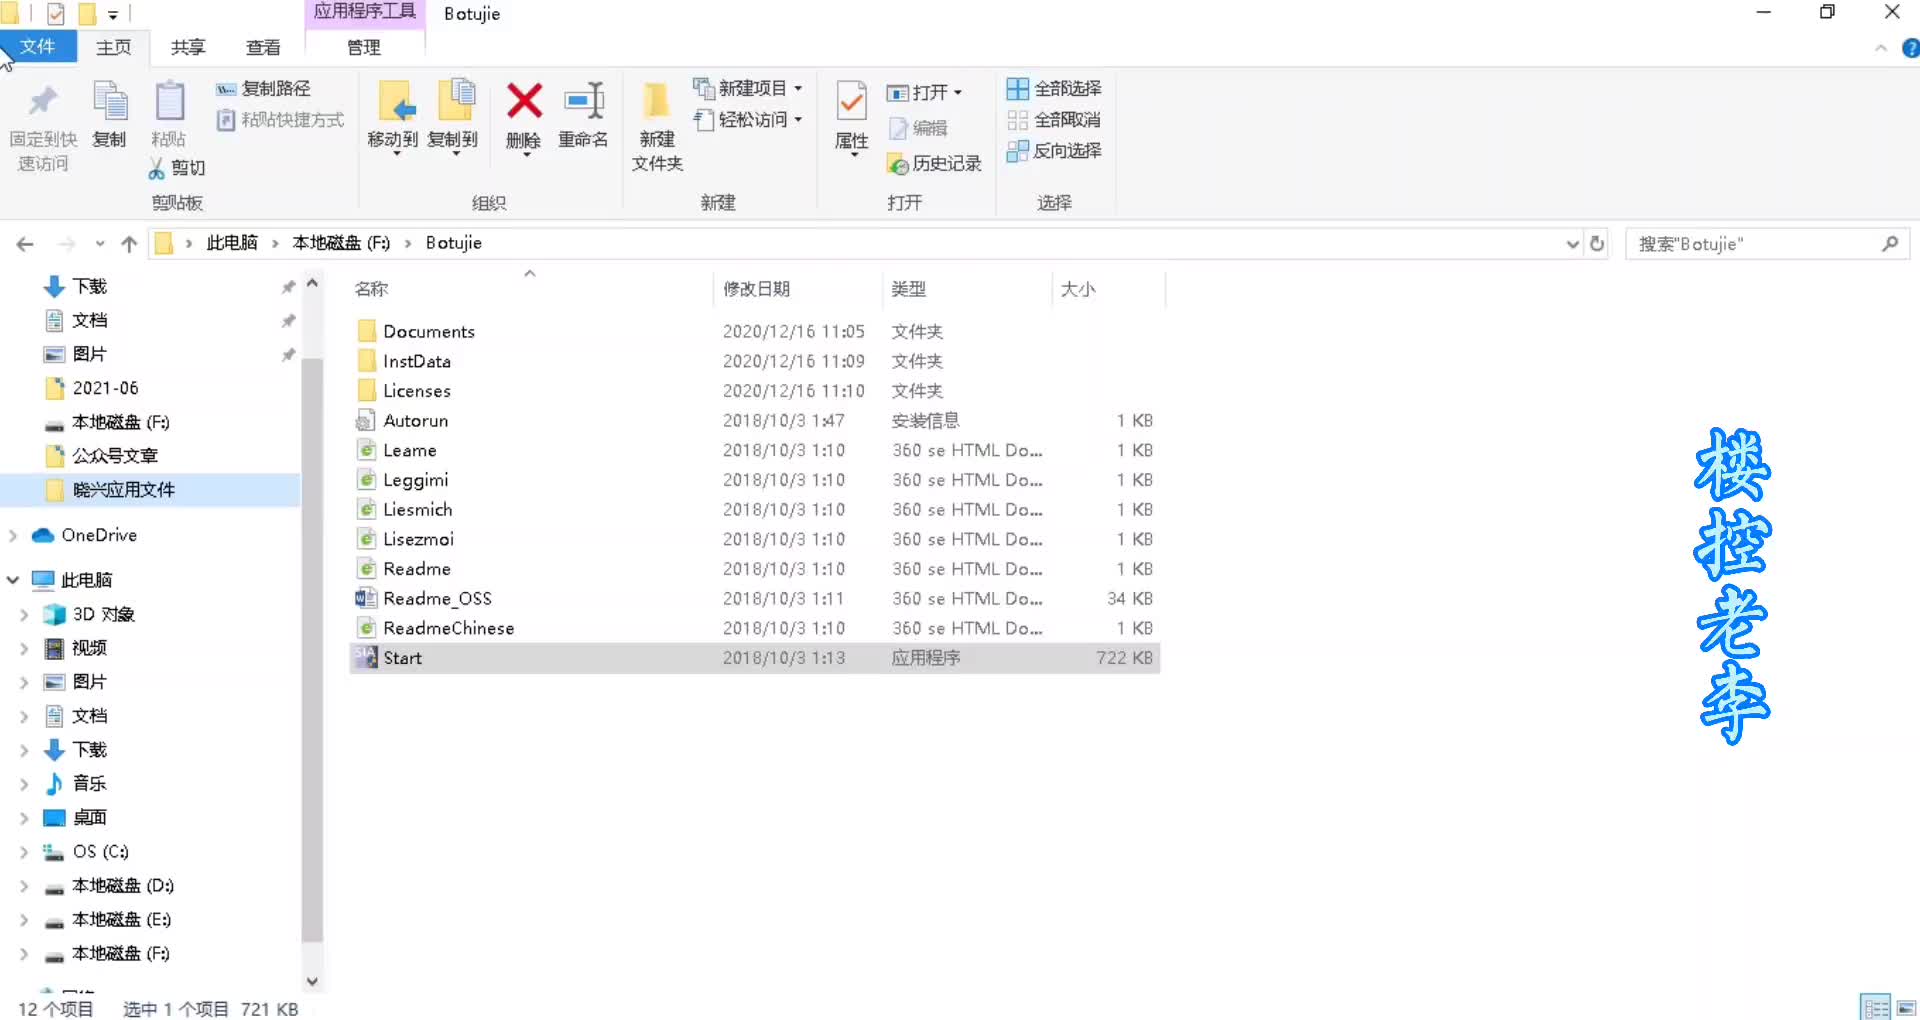
Task: Click the navigation pane scrollbar down arrow
Action: point(312,982)
